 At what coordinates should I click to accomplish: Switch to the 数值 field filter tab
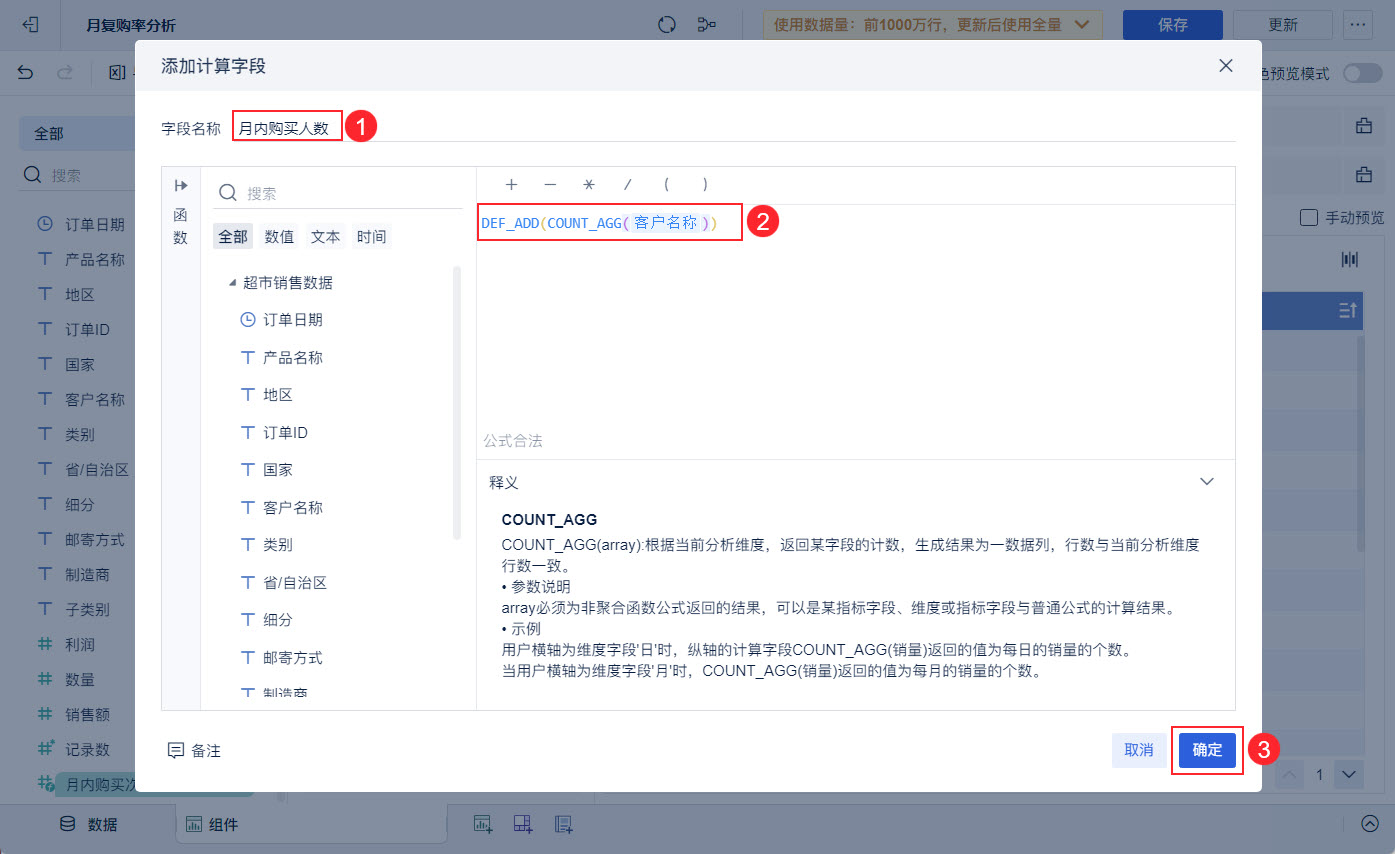279,237
